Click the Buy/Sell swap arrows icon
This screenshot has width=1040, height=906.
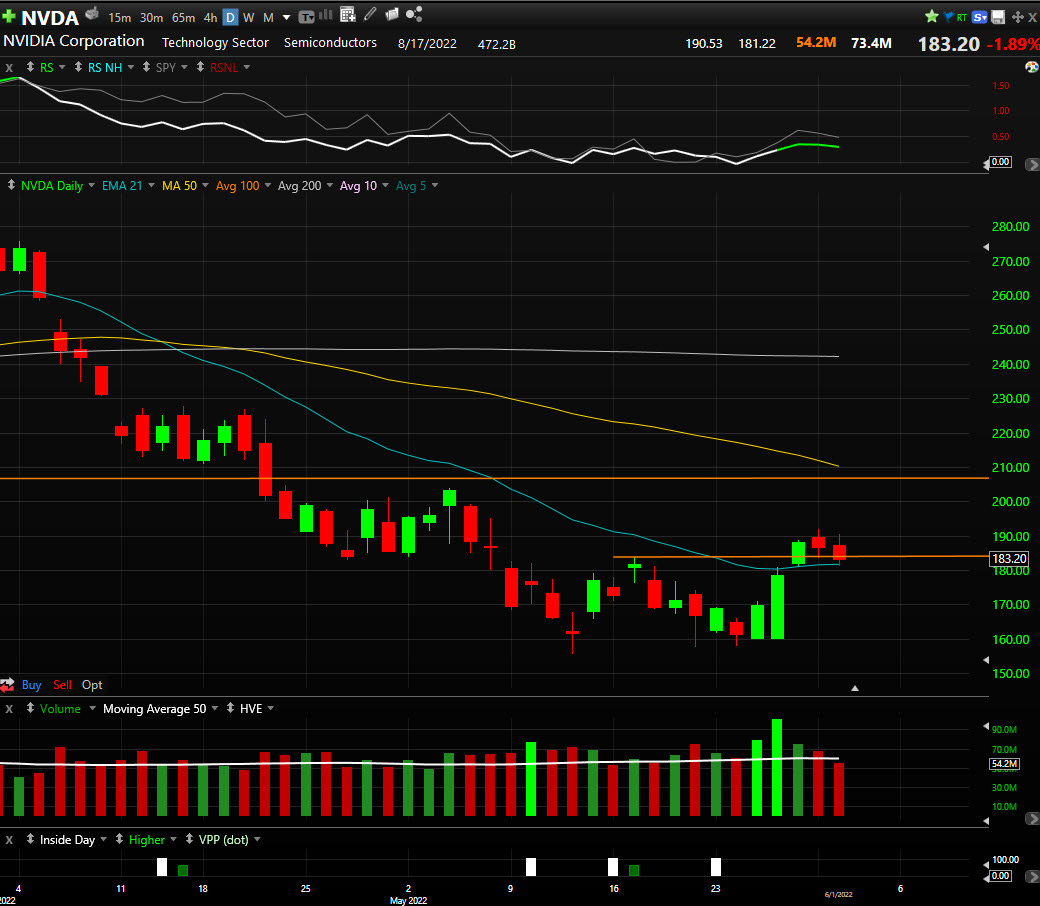pyautogui.click(x=7, y=684)
